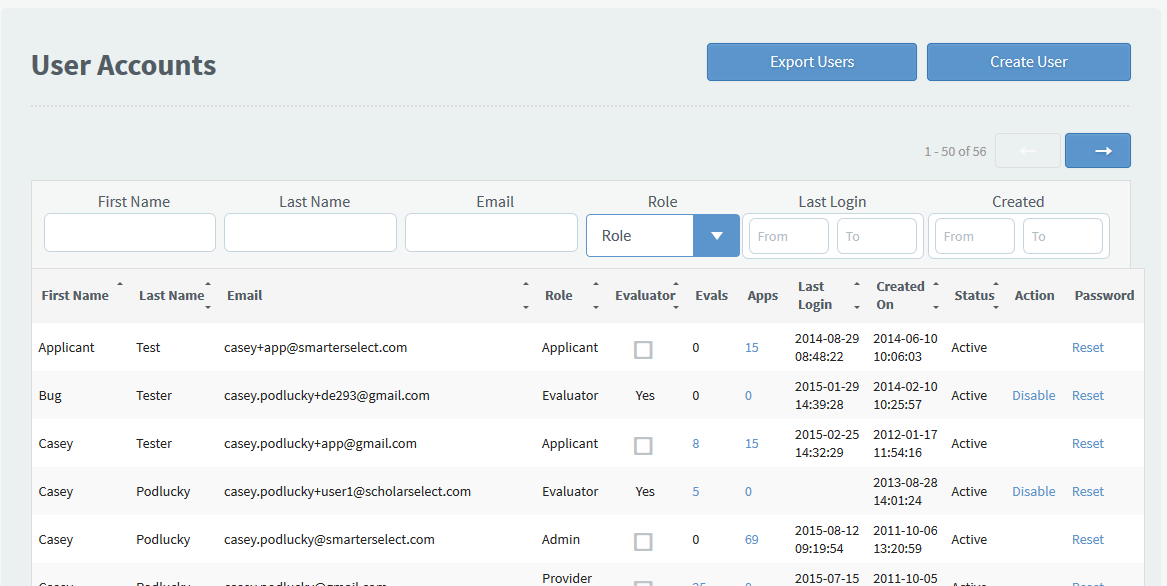Screen dimensions: 1167x586
Task: Click the User Accounts heading
Action: tap(124, 65)
